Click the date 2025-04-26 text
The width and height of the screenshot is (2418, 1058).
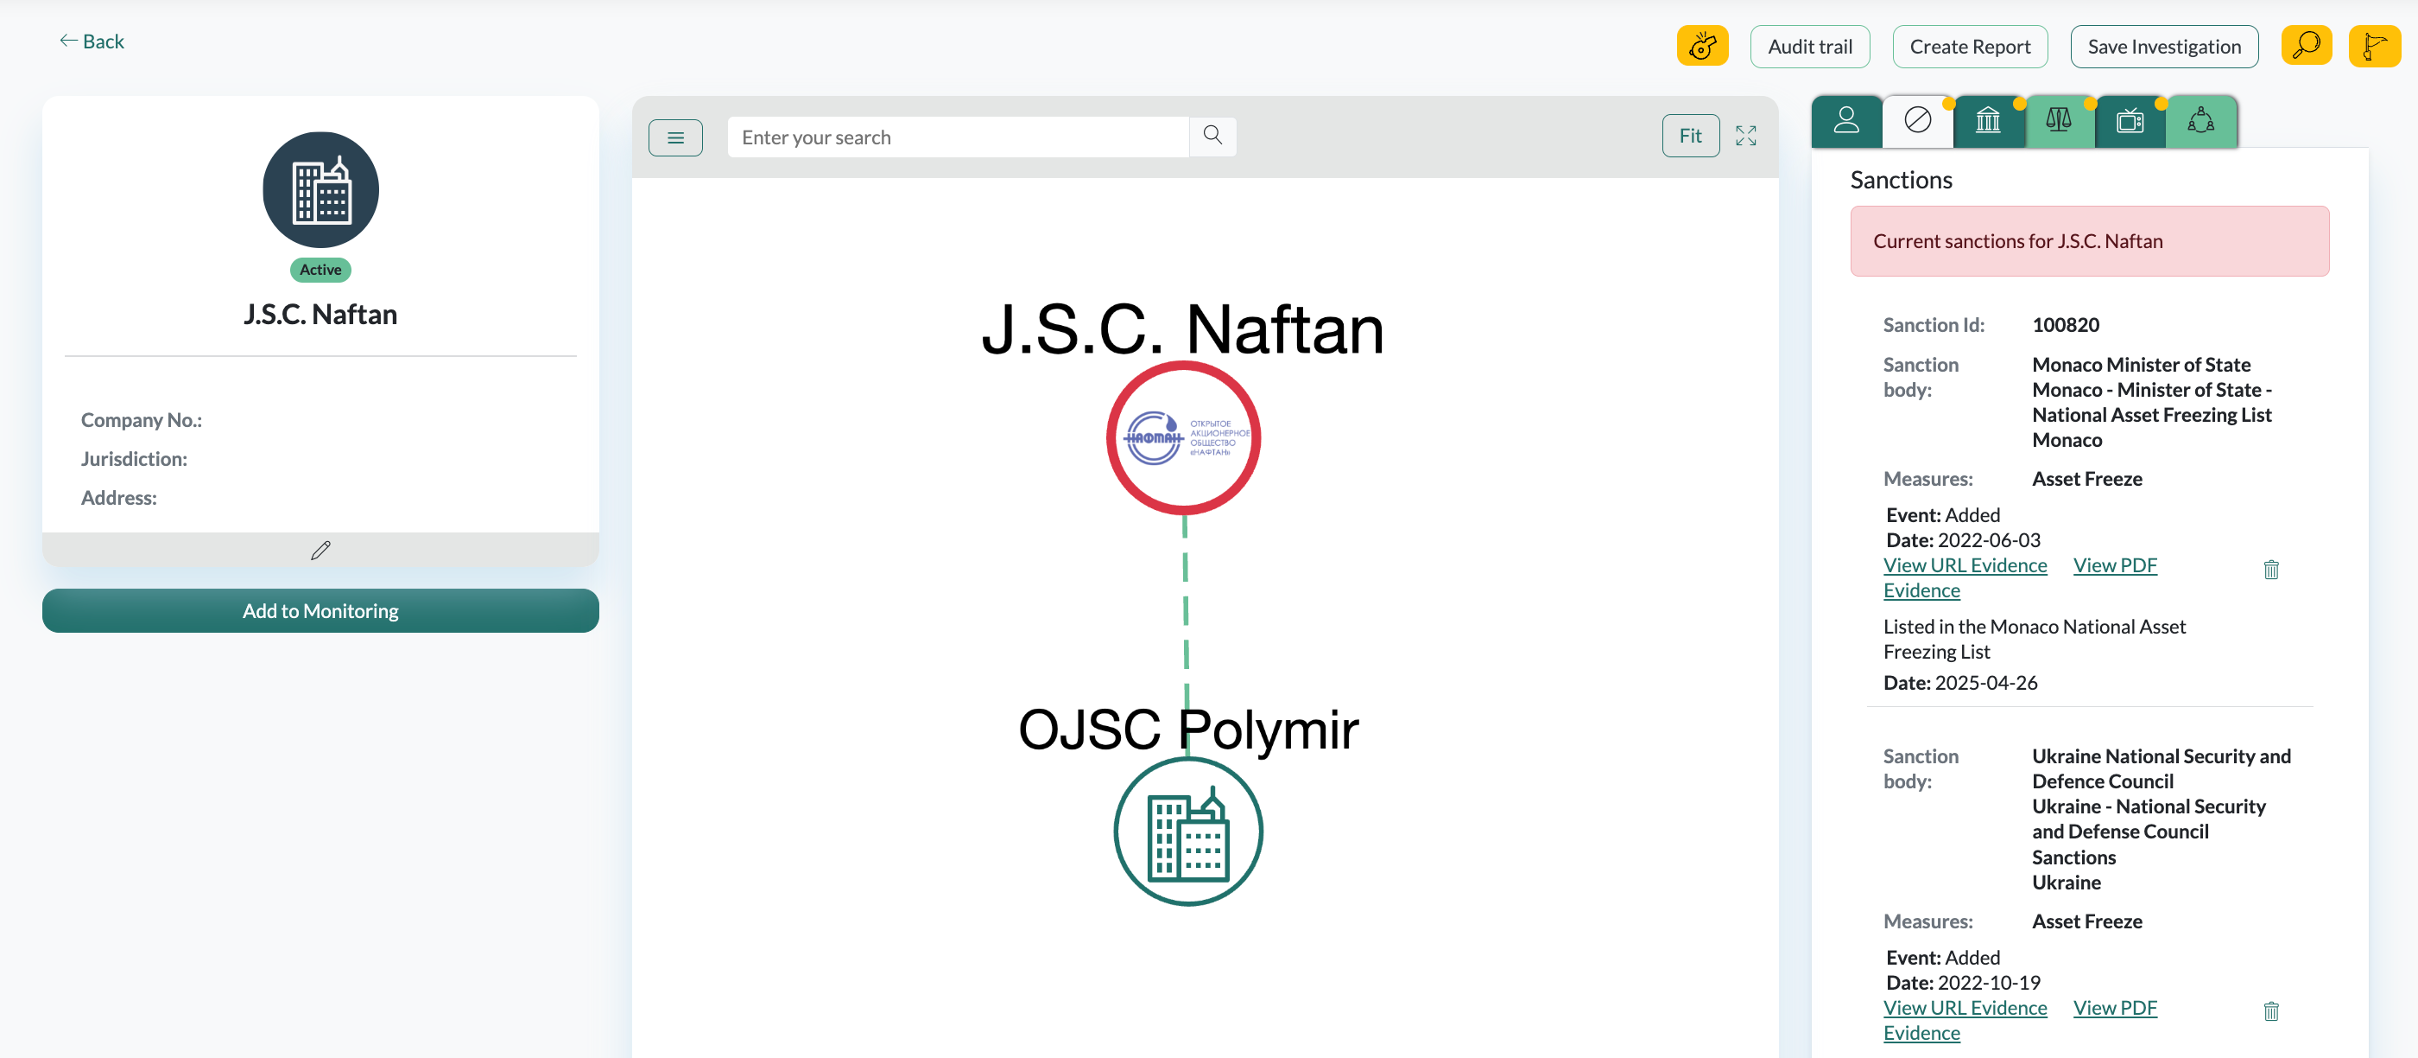1985,683
